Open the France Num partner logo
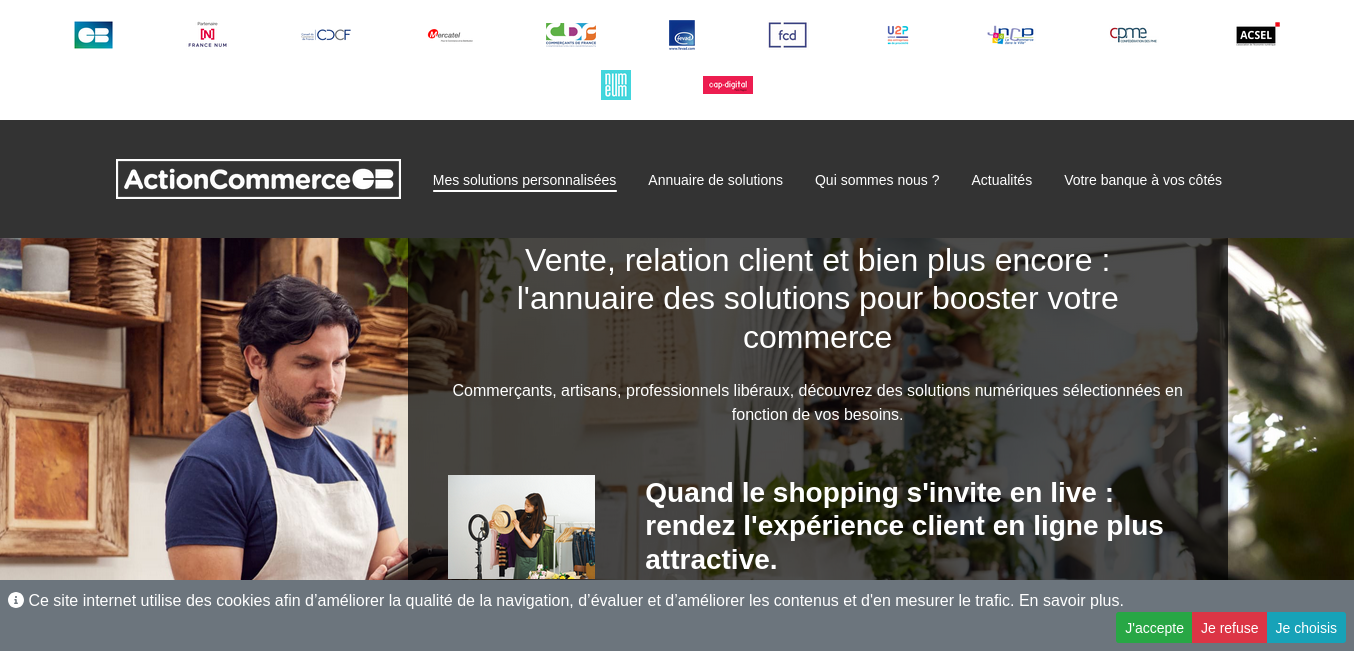The width and height of the screenshot is (1366, 651). (x=207, y=35)
